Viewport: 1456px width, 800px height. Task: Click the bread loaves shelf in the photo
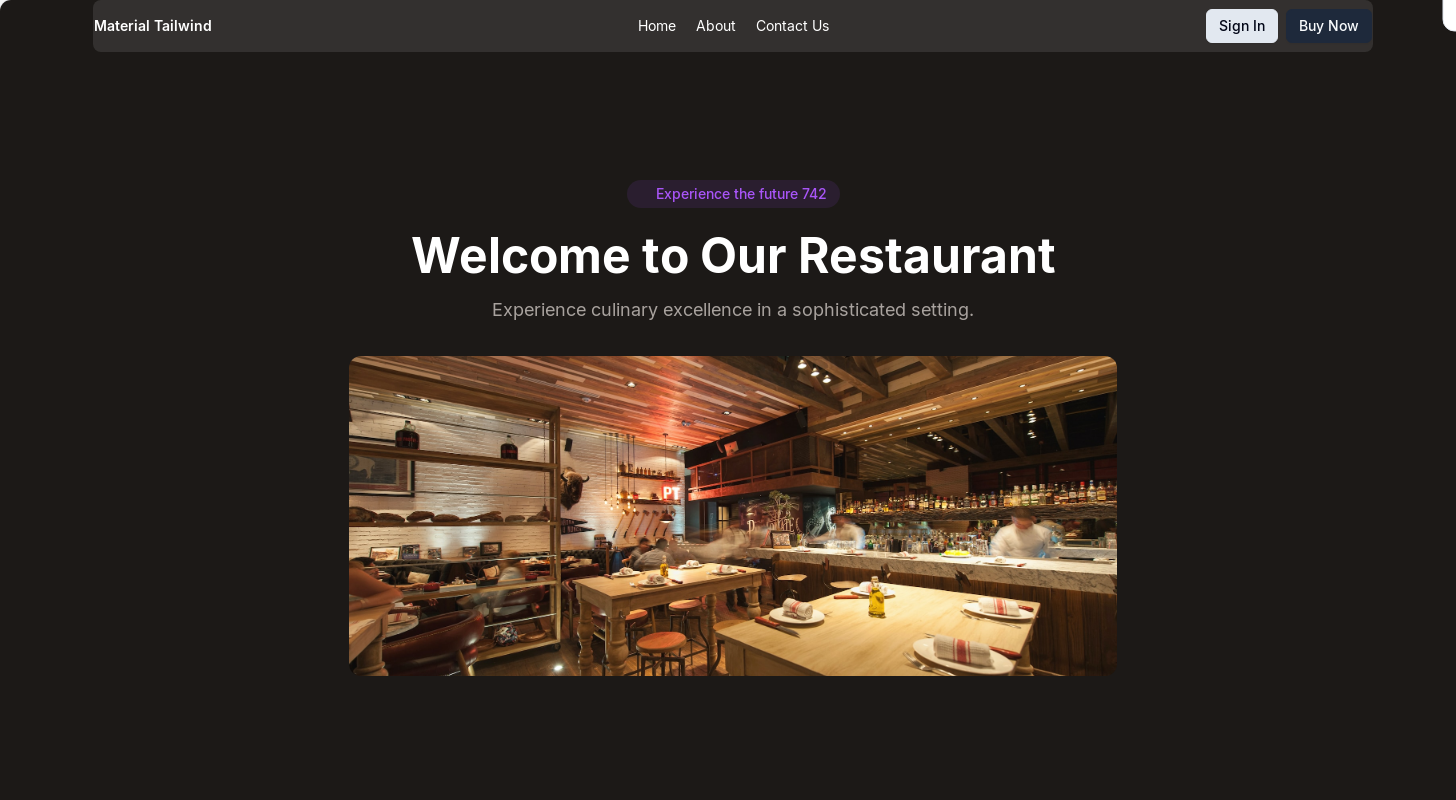(450, 517)
